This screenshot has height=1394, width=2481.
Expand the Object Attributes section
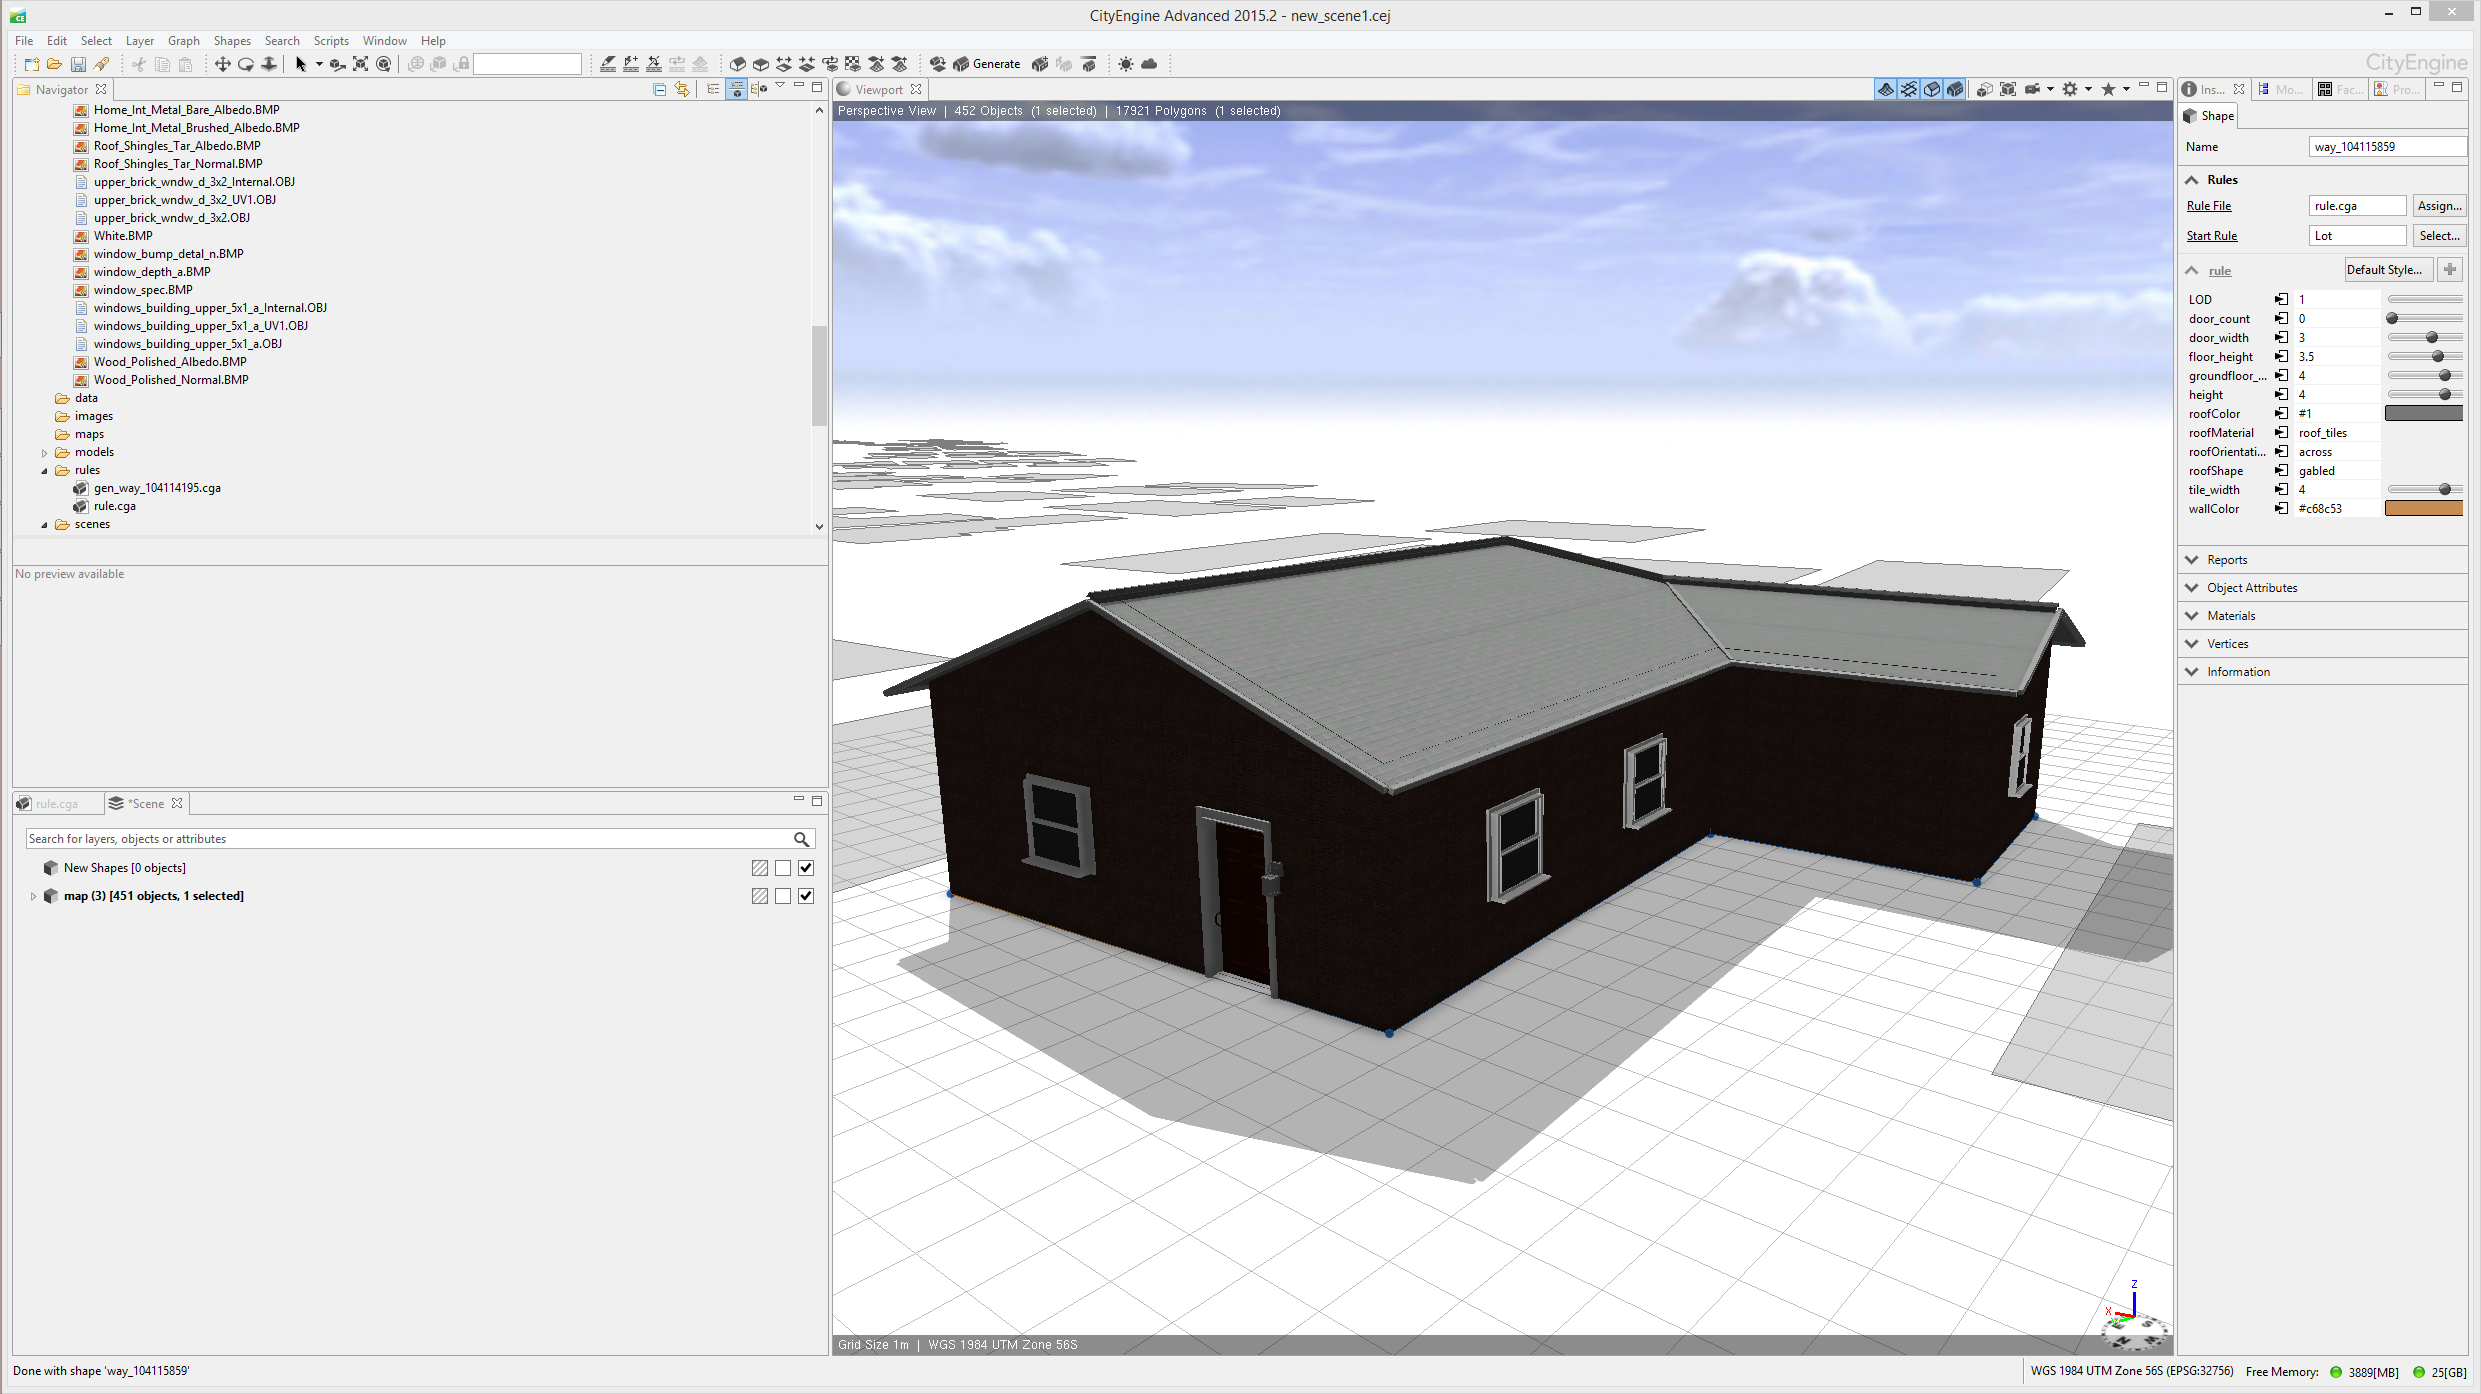[x=2192, y=588]
